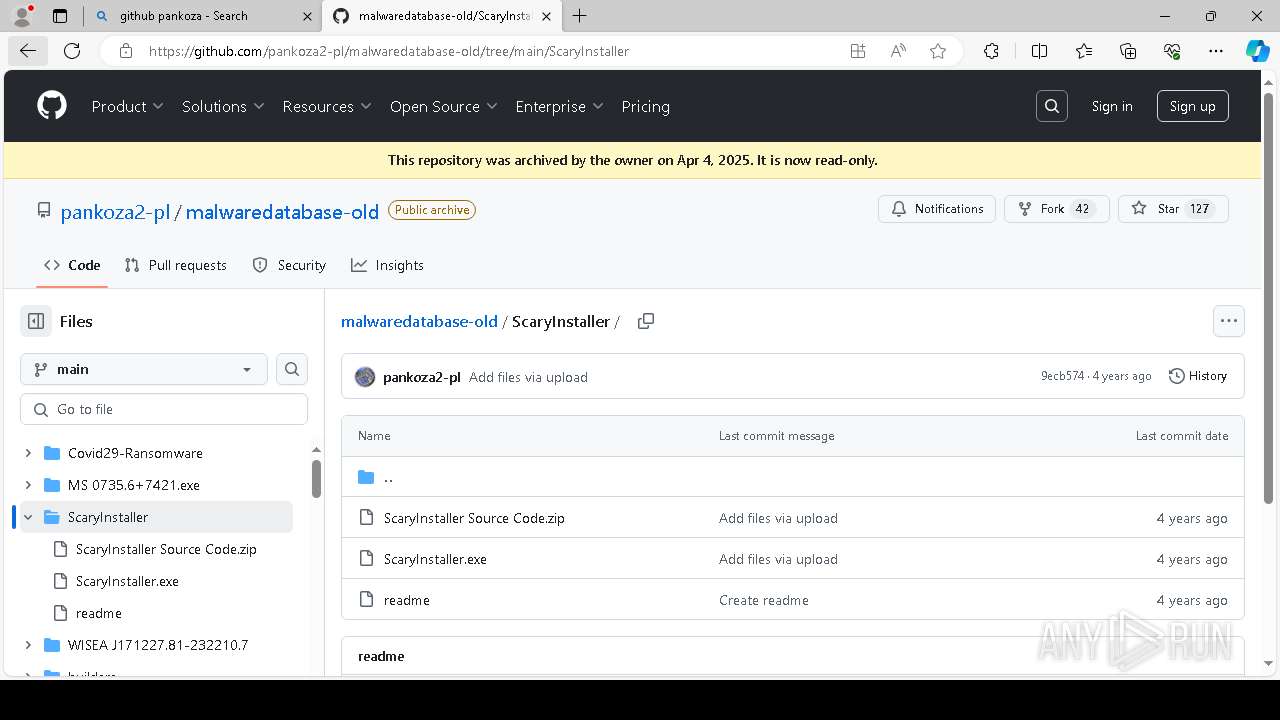The height and width of the screenshot is (720, 1280).
Task: Switch to the Insights tab
Action: click(388, 265)
